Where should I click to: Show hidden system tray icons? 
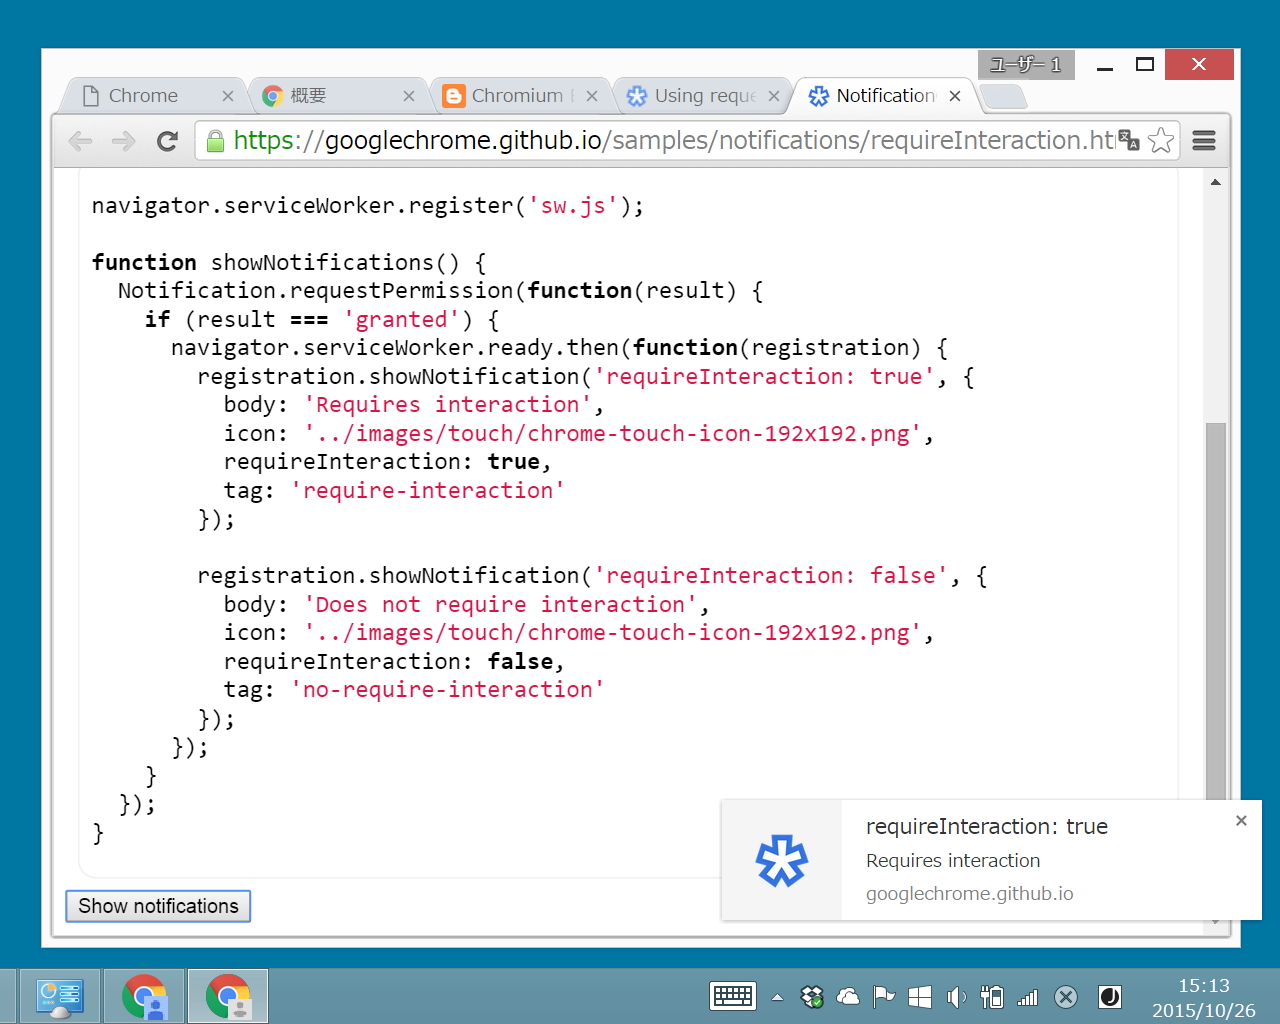(777, 997)
